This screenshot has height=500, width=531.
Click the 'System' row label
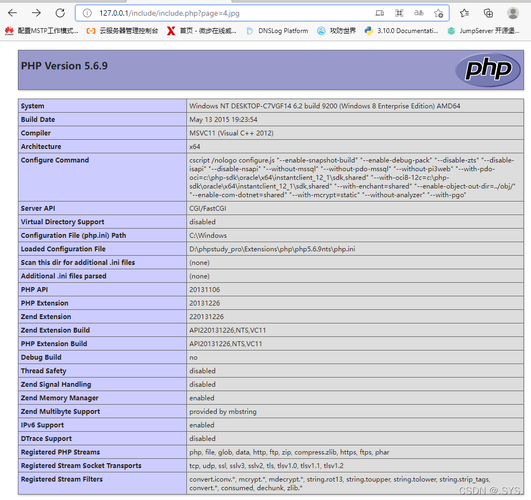33,106
